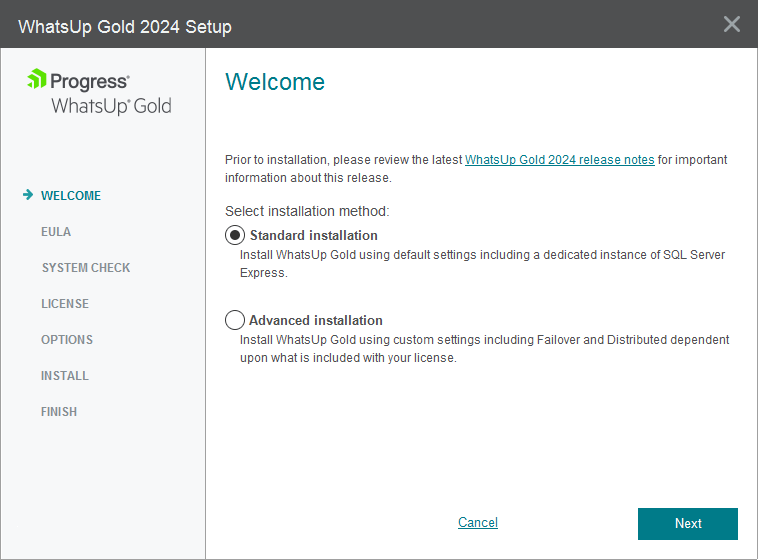Close the setup window with X
Image resolution: width=758 pixels, height=560 pixels.
pyautogui.click(x=732, y=24)
